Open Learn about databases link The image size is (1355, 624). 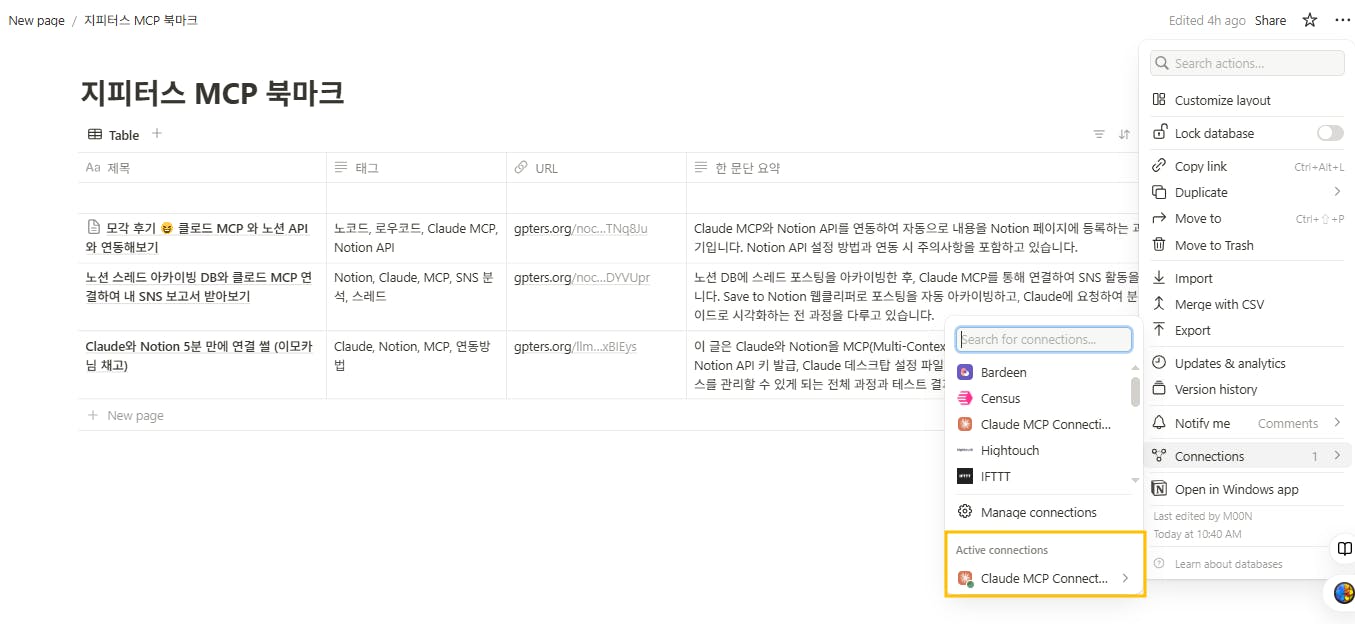click(1228, 564)
